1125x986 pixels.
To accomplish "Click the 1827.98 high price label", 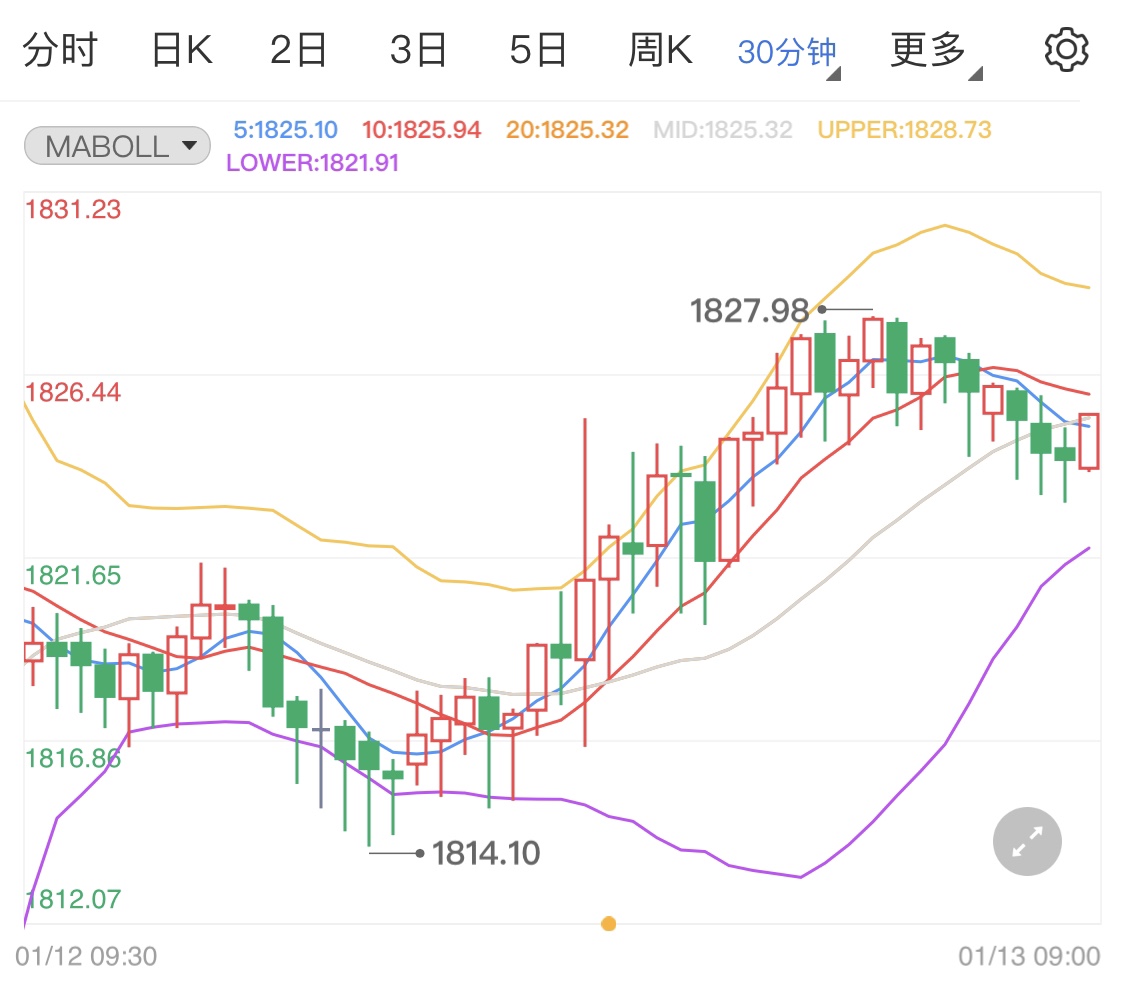I will point(749,311).
